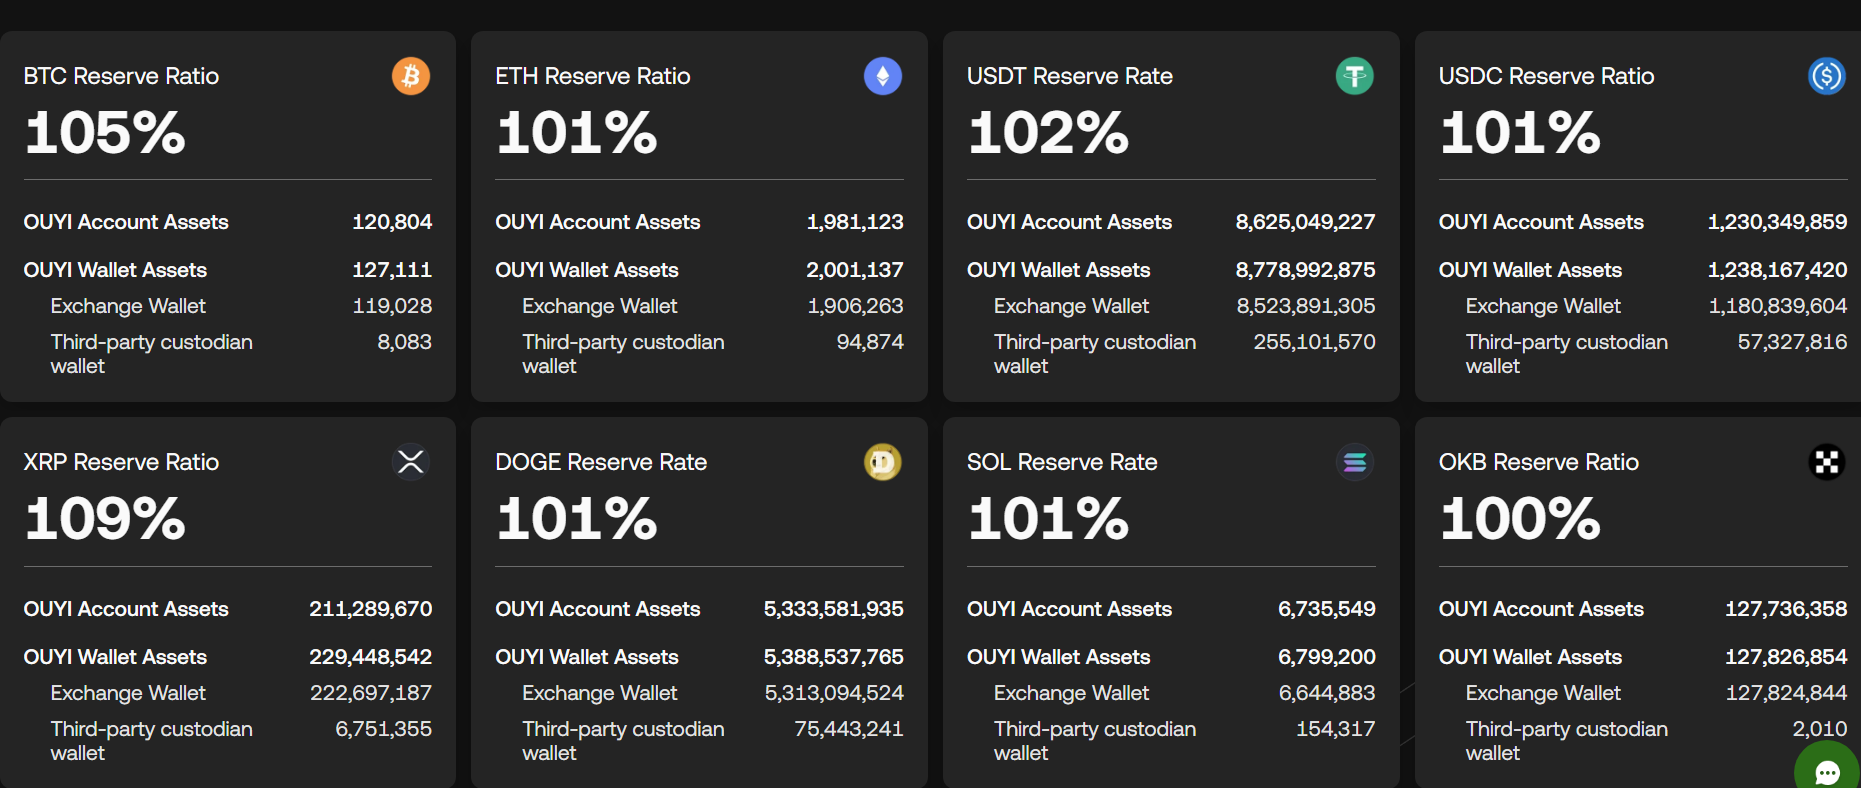Click the USDC coin icon
The width and height of the screenshot is (1861, 788).
[x=1826, y=76]
